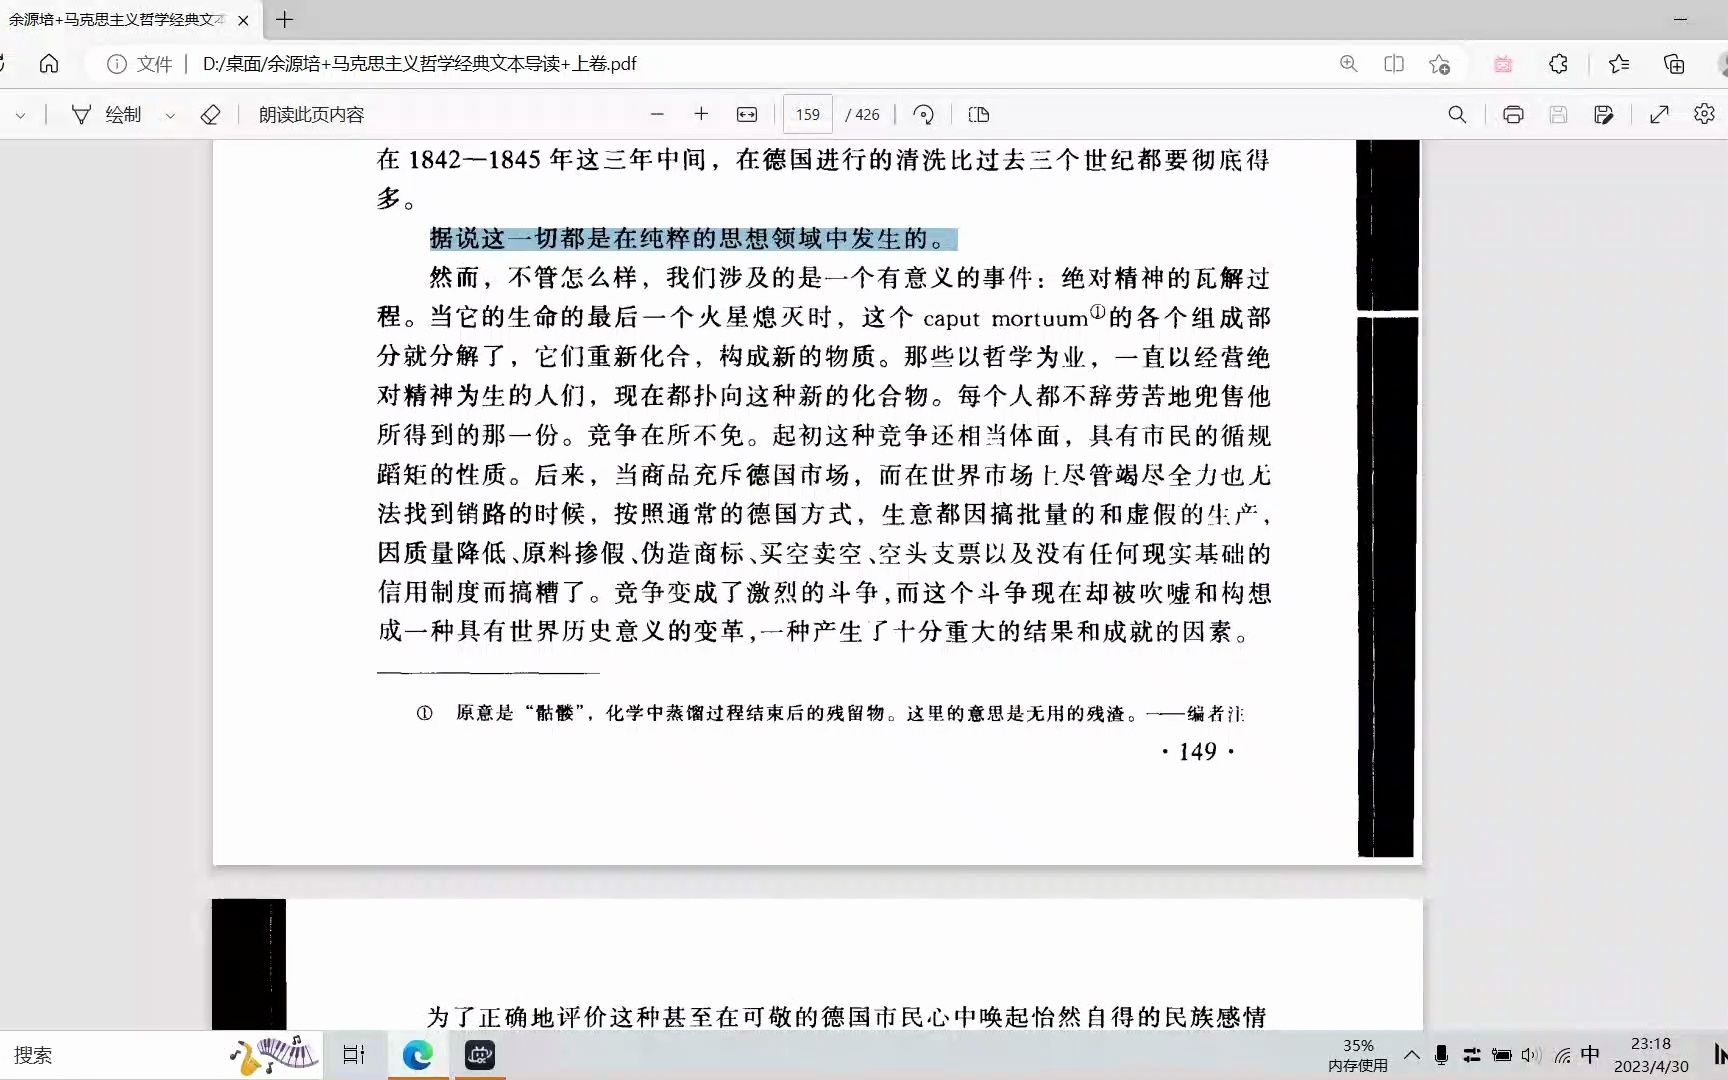Open the pink bilibili extension icon
Screen dimensions: 1728x1080
point(1503,64)
